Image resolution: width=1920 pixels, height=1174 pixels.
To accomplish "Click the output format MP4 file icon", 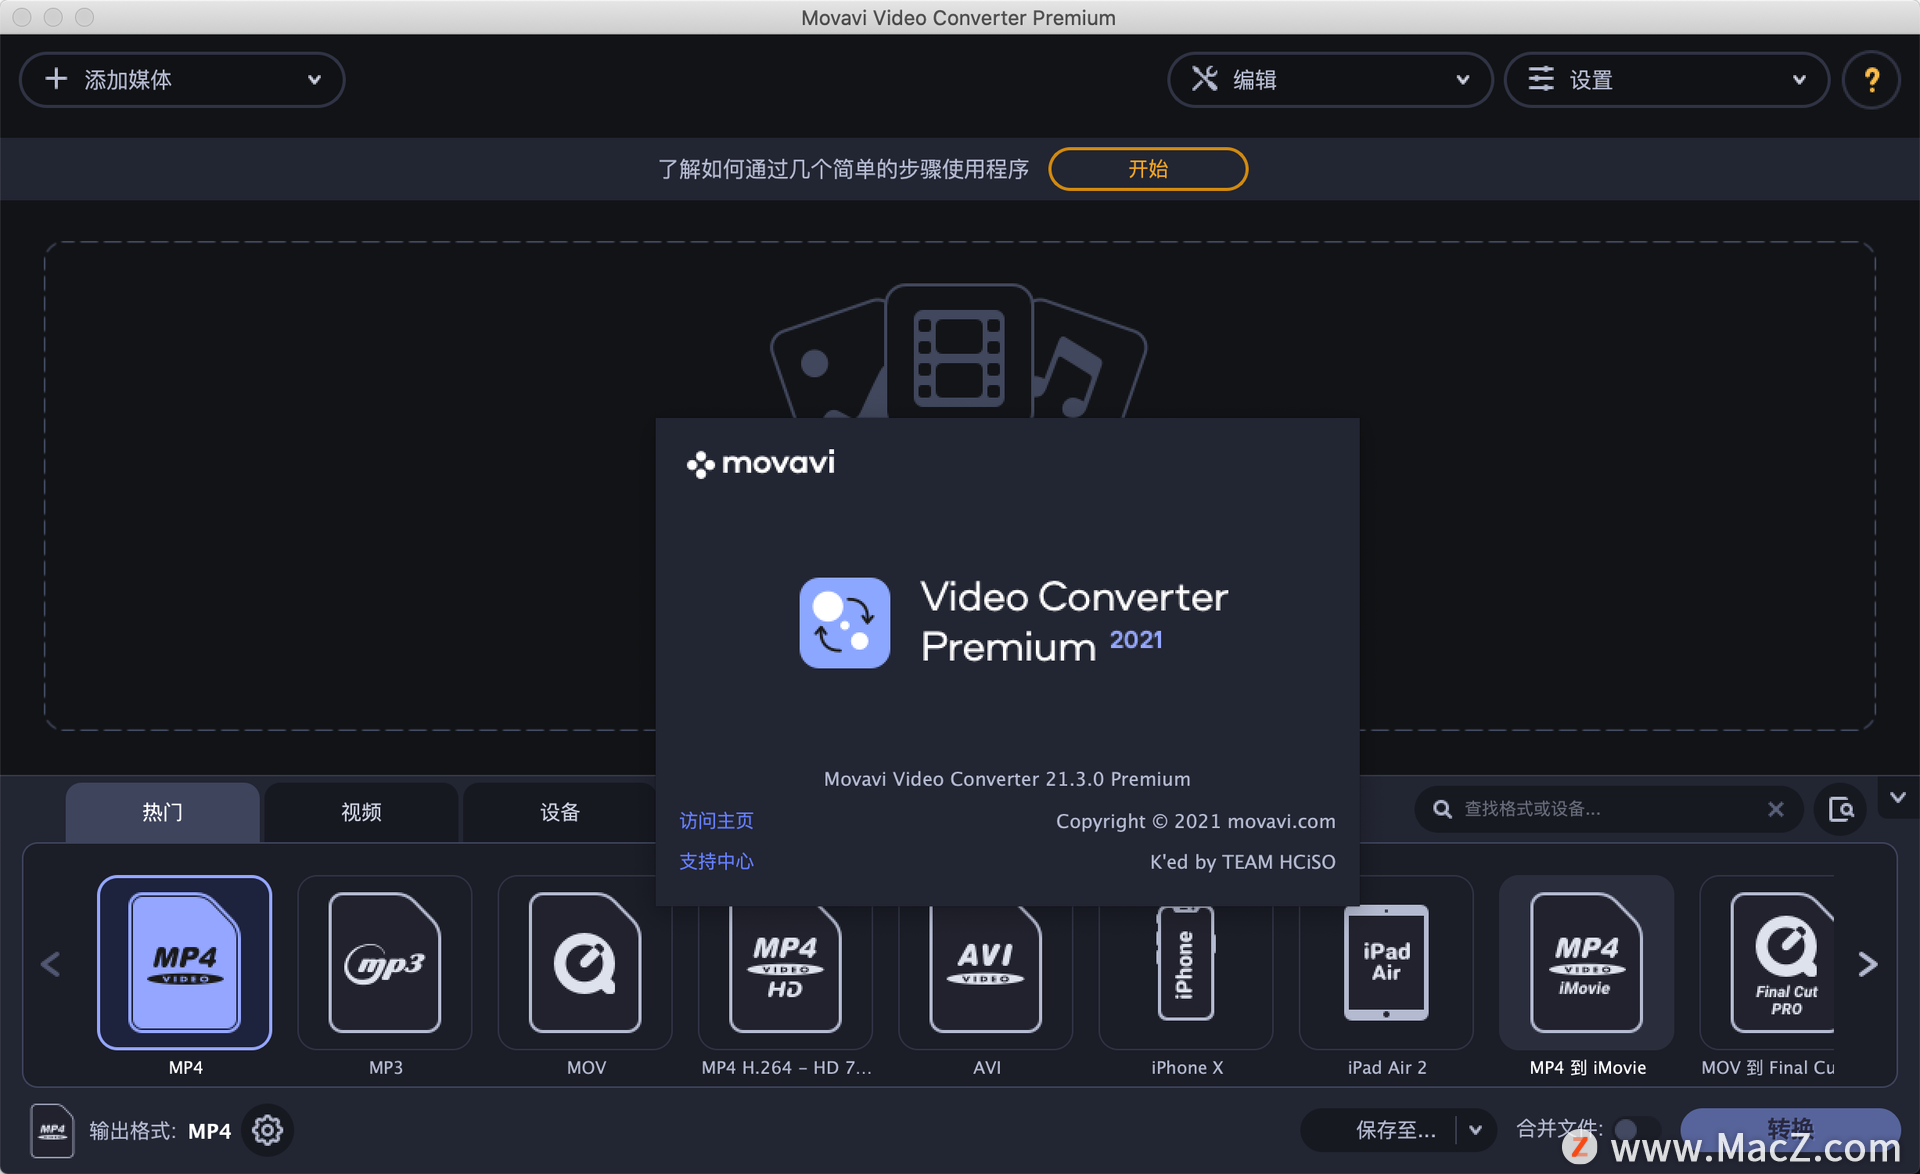I will coord(52,1130).
